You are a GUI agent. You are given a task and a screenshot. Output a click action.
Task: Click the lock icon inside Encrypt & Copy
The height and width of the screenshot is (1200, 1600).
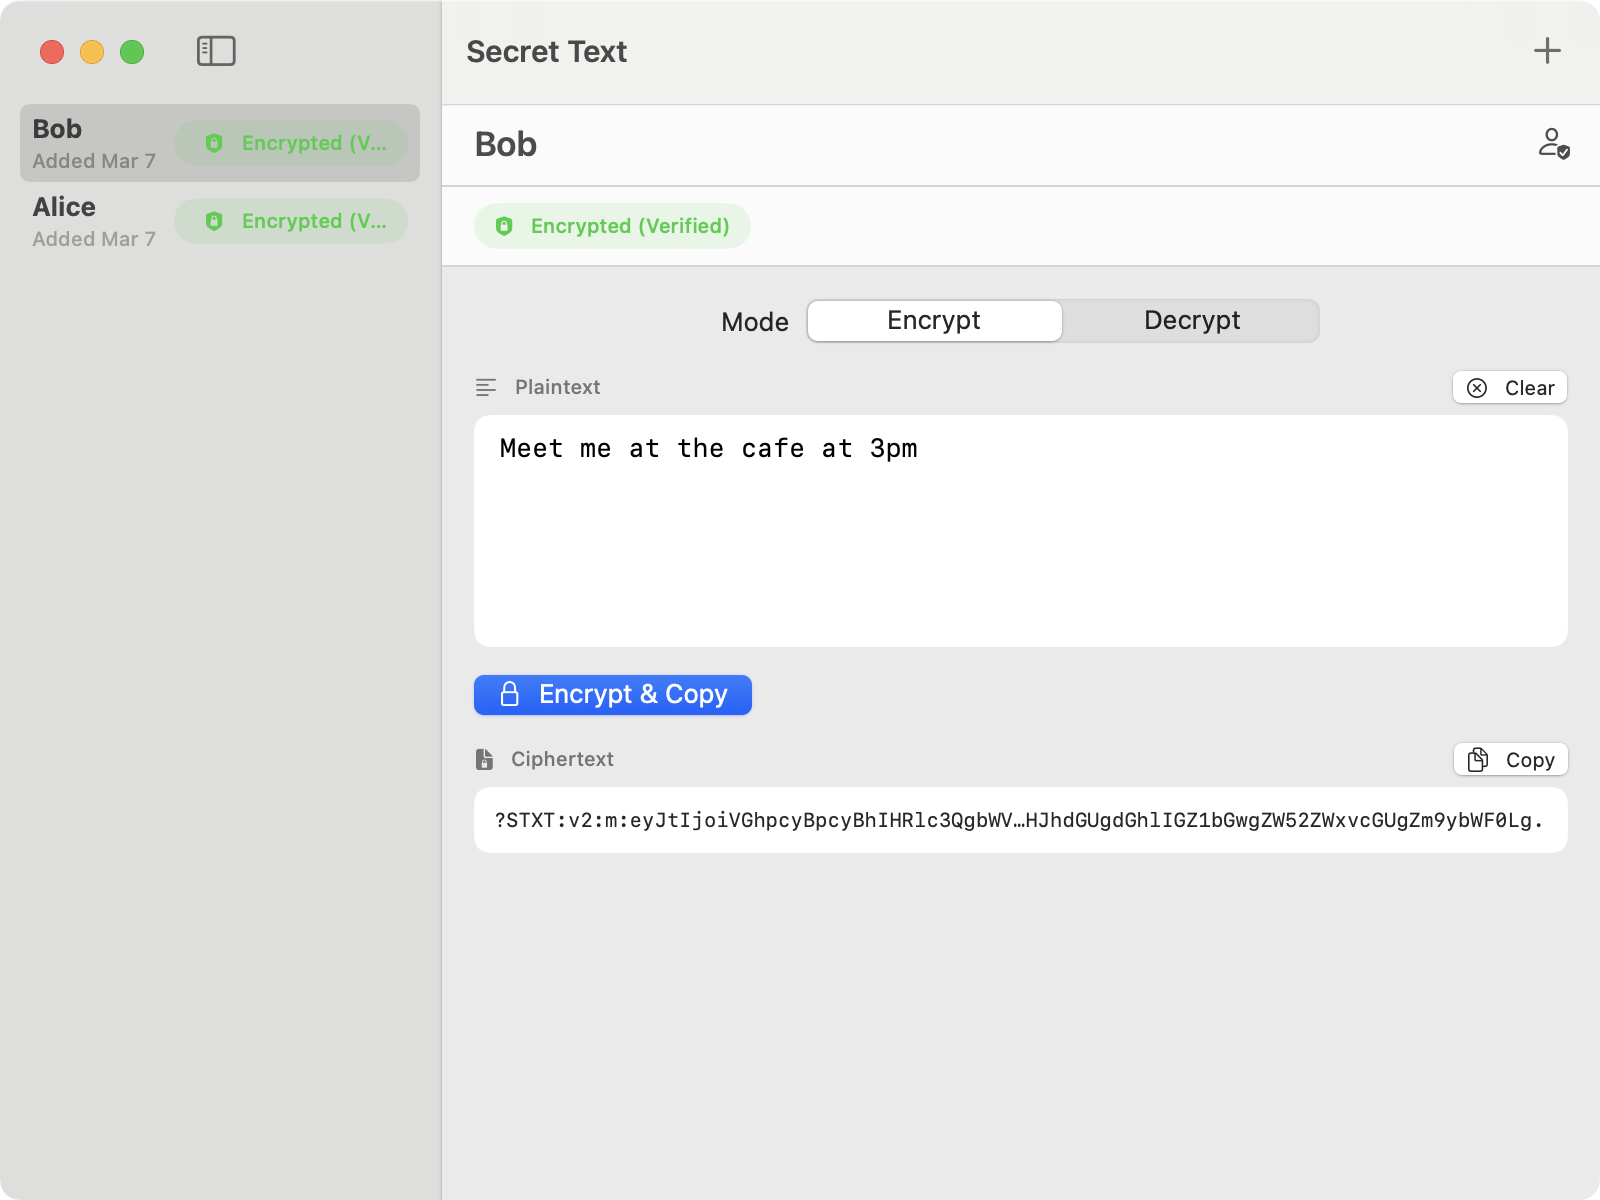[x=510, y=694]
